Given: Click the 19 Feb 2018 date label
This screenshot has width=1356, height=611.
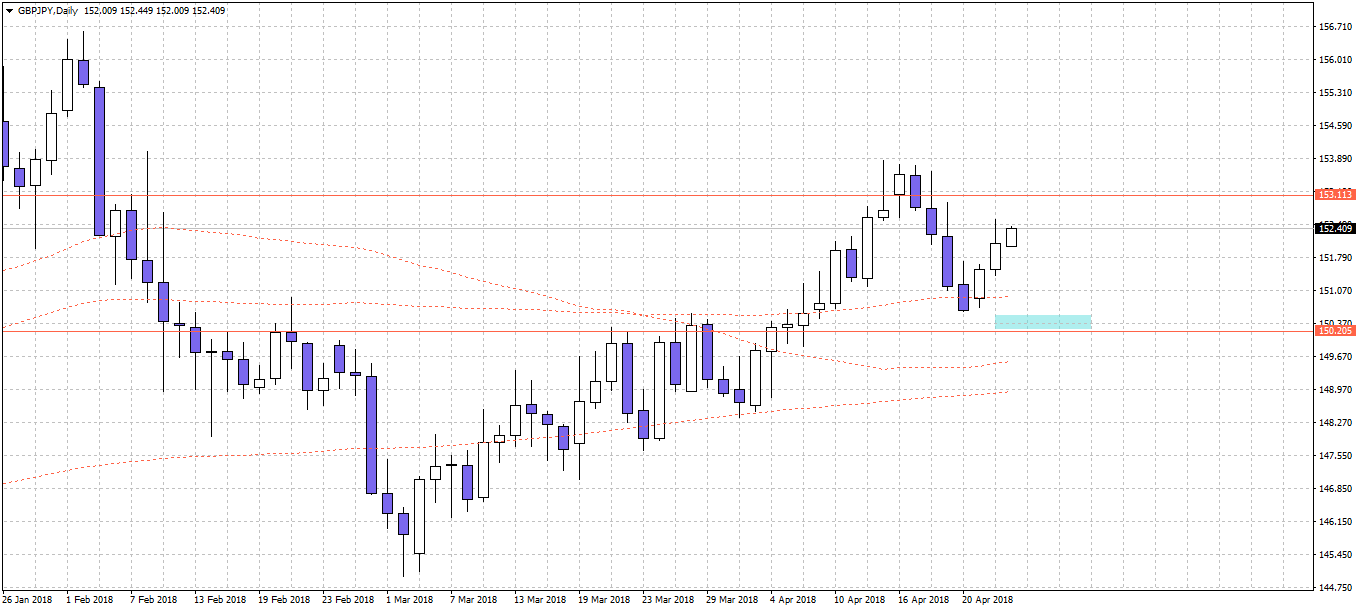Looking at the screenshot, I should click(x=284, y=600).
